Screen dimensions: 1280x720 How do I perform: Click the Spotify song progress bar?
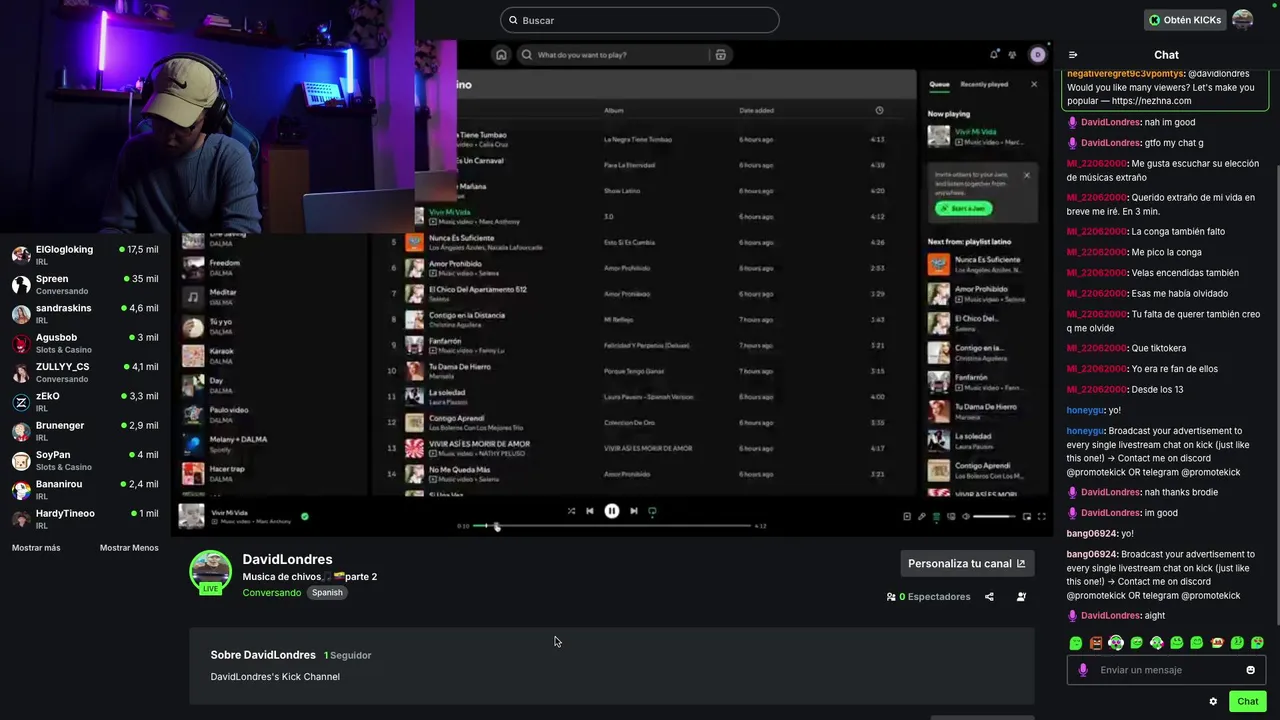pos(612,526)
